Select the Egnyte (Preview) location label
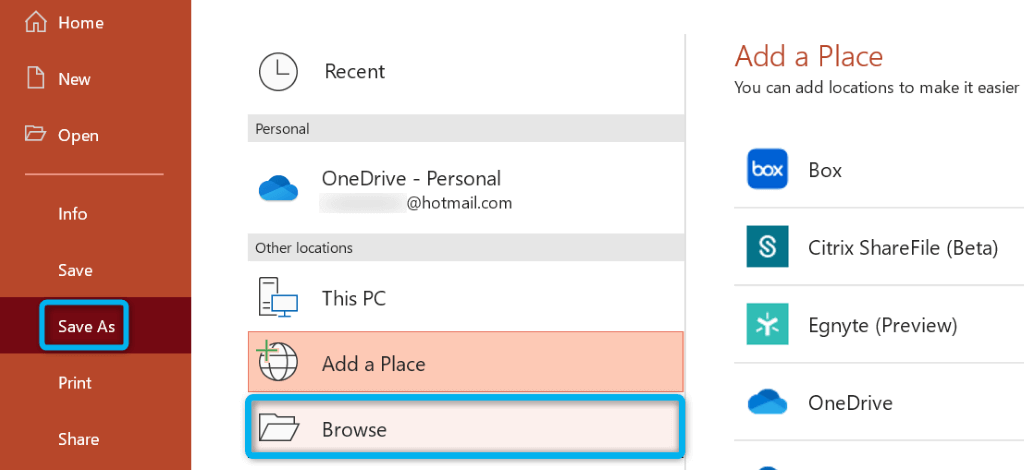 tap(882, 325)
